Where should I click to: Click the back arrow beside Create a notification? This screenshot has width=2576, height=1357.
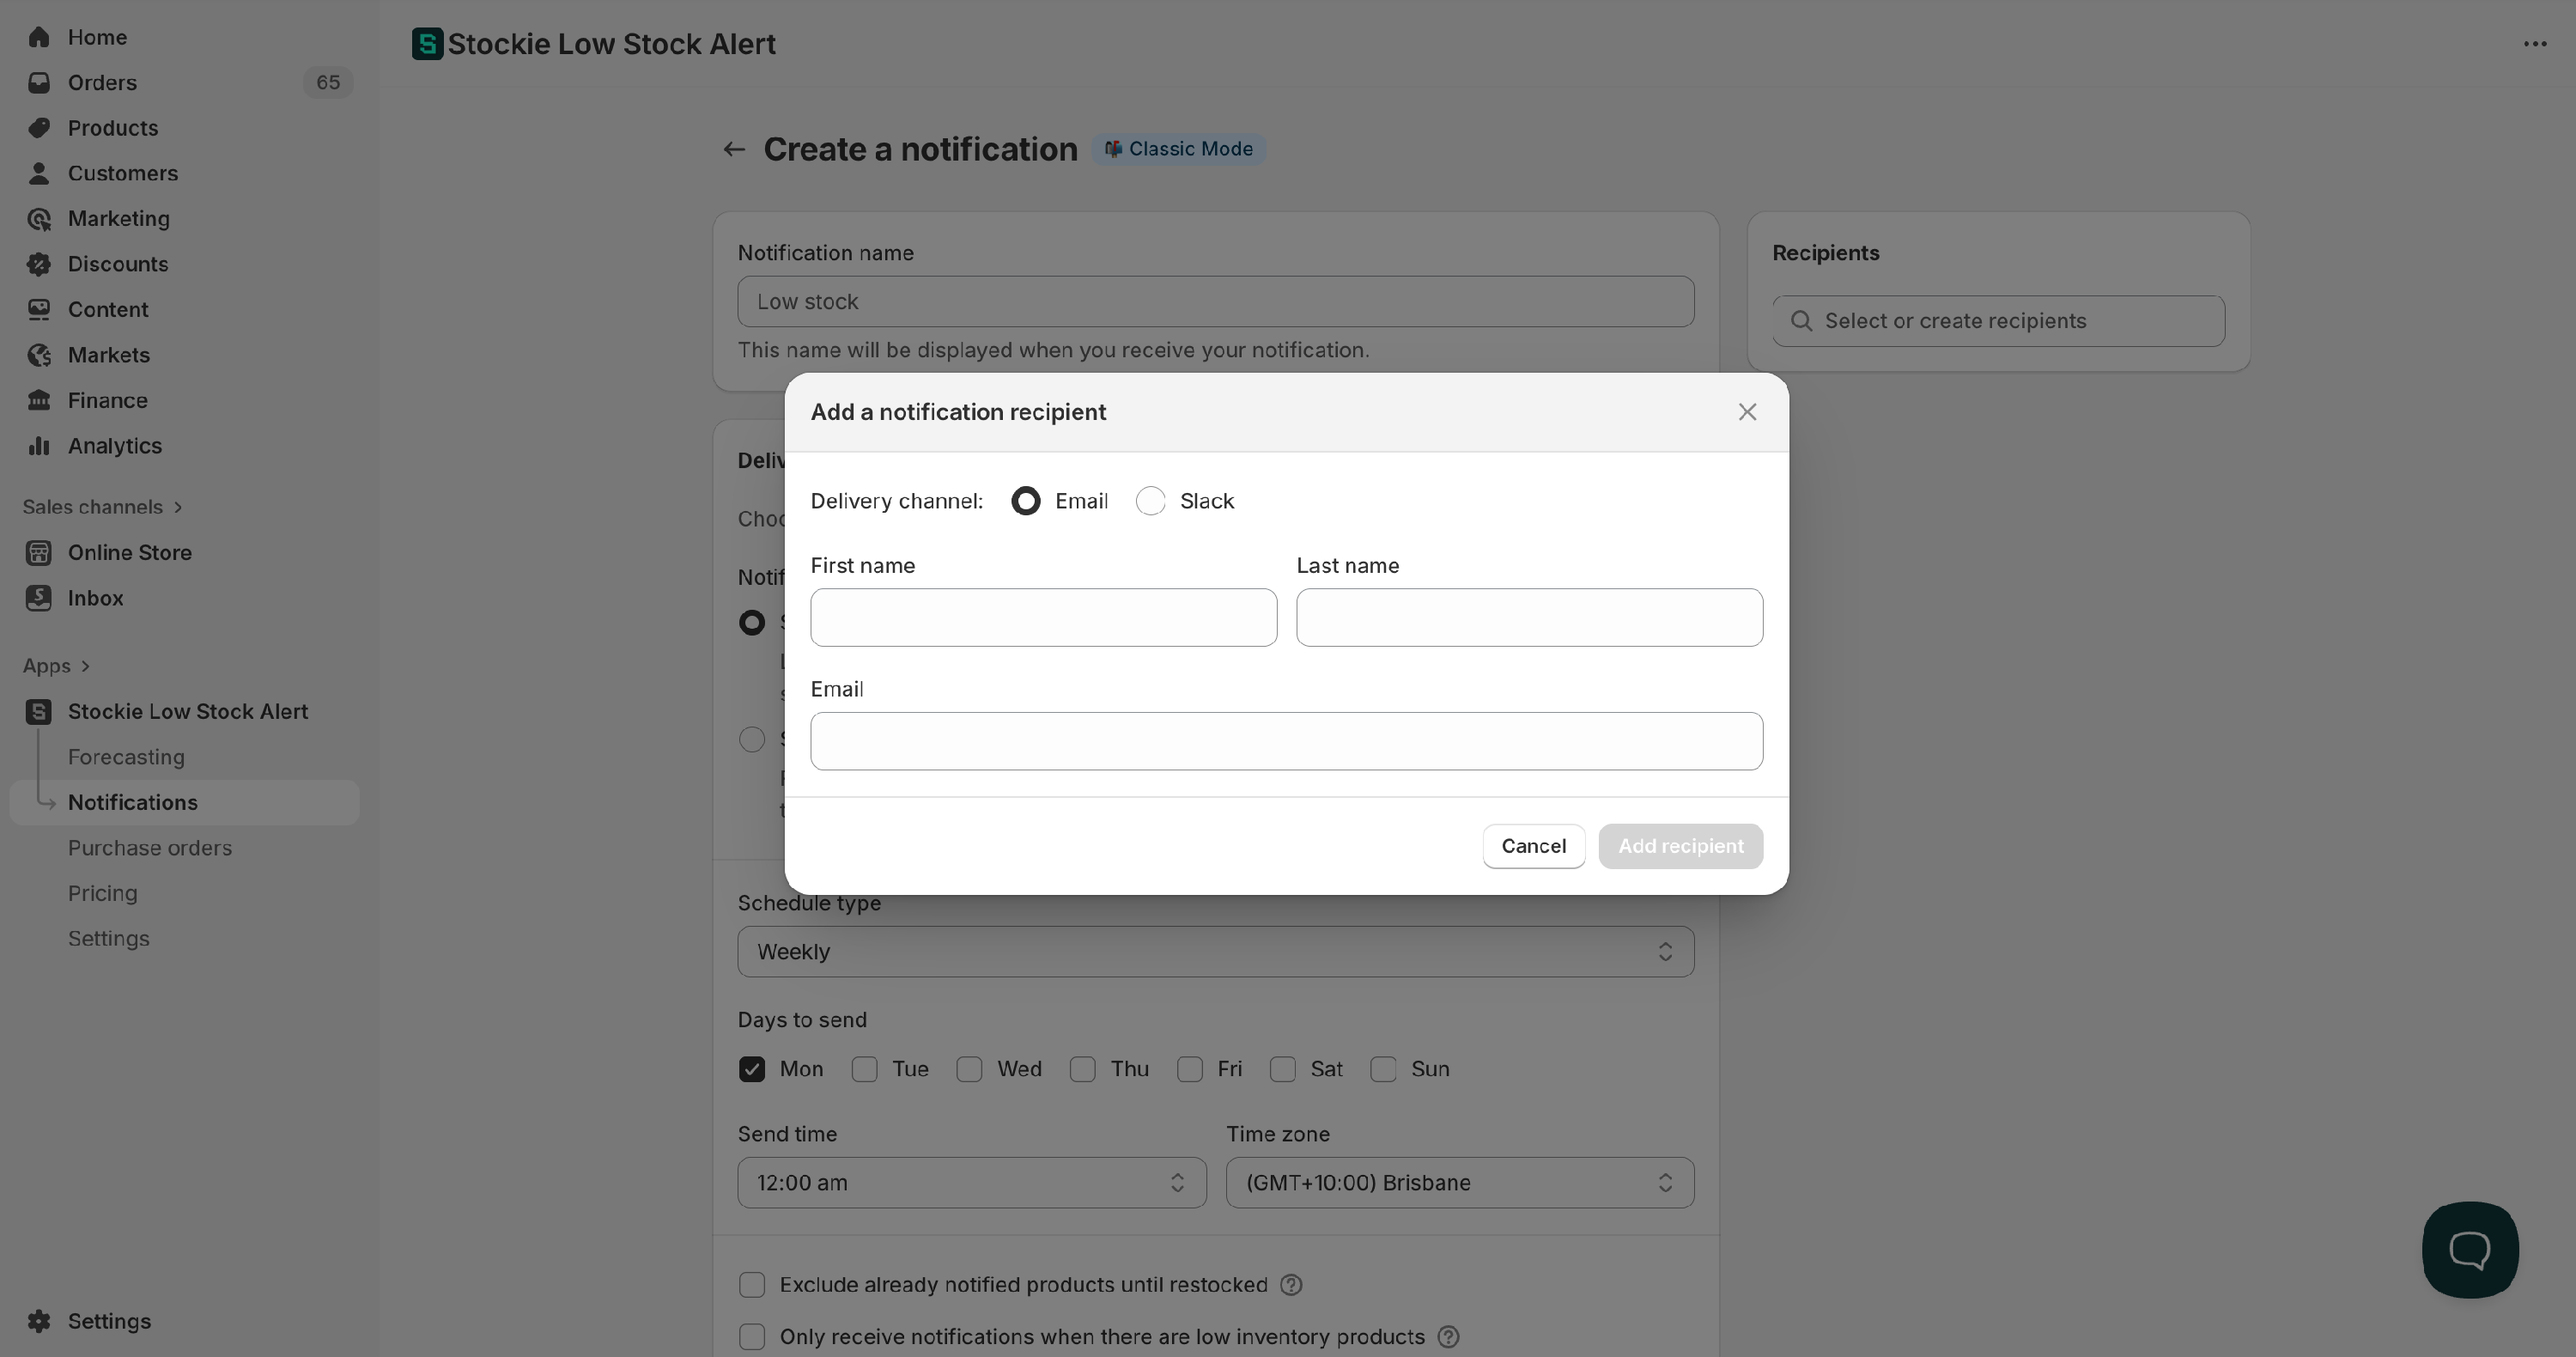pyautogui.click(x=734, y=149)
